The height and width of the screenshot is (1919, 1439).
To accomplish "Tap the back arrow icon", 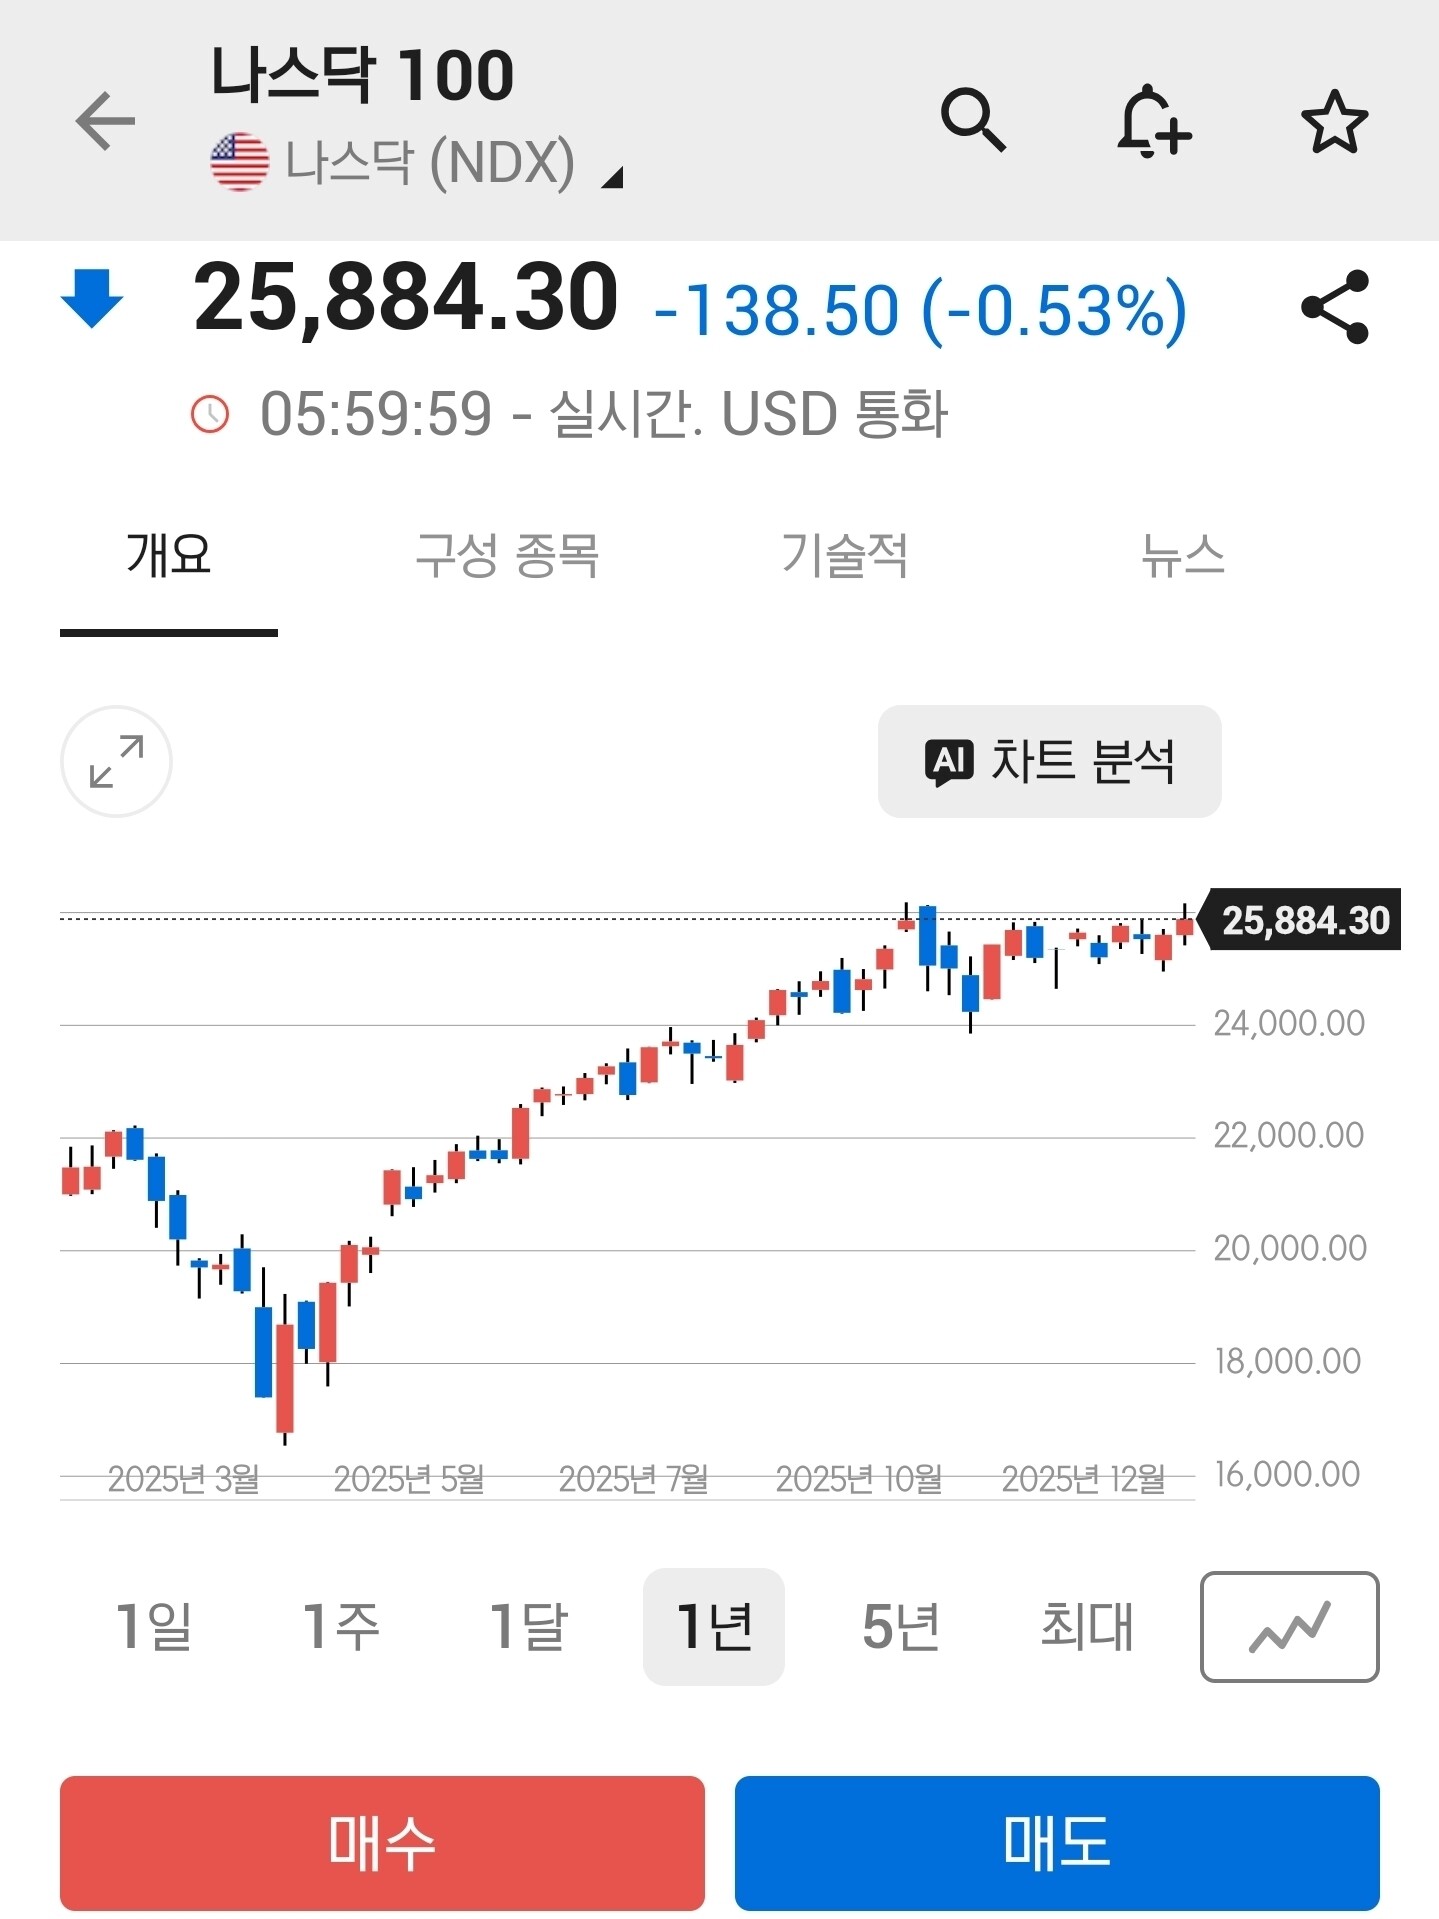I will click(x=105, y=121).
